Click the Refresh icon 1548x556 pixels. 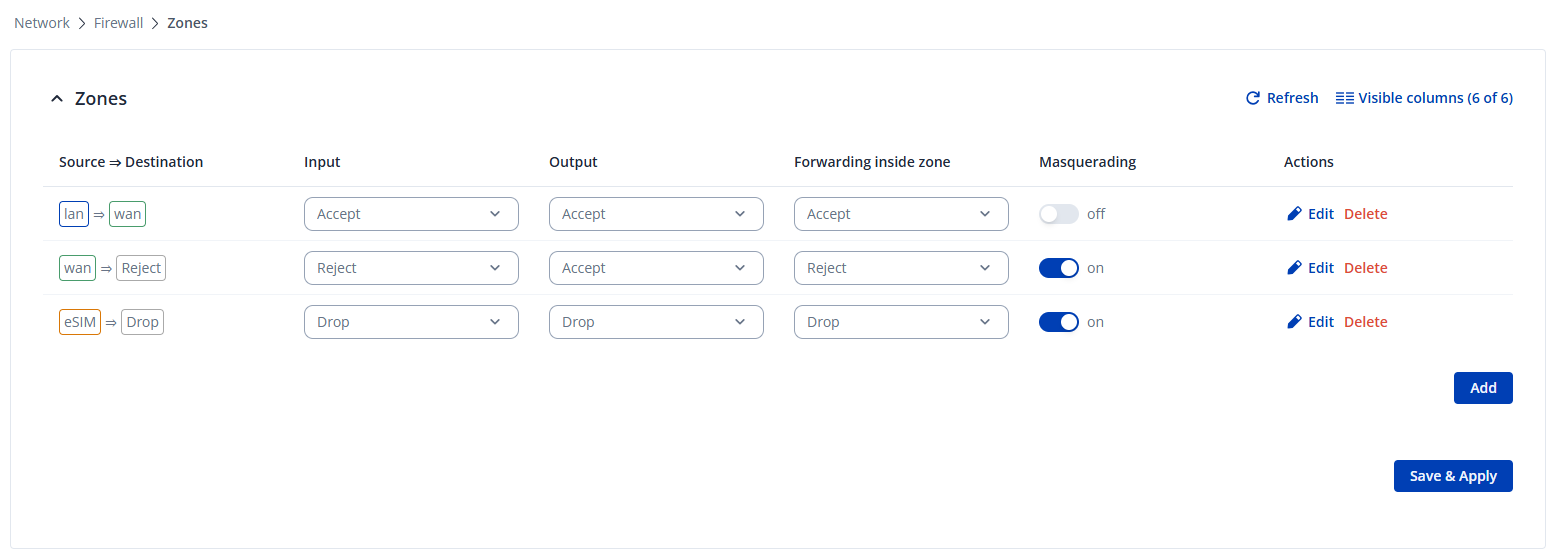click(1252, 98)
